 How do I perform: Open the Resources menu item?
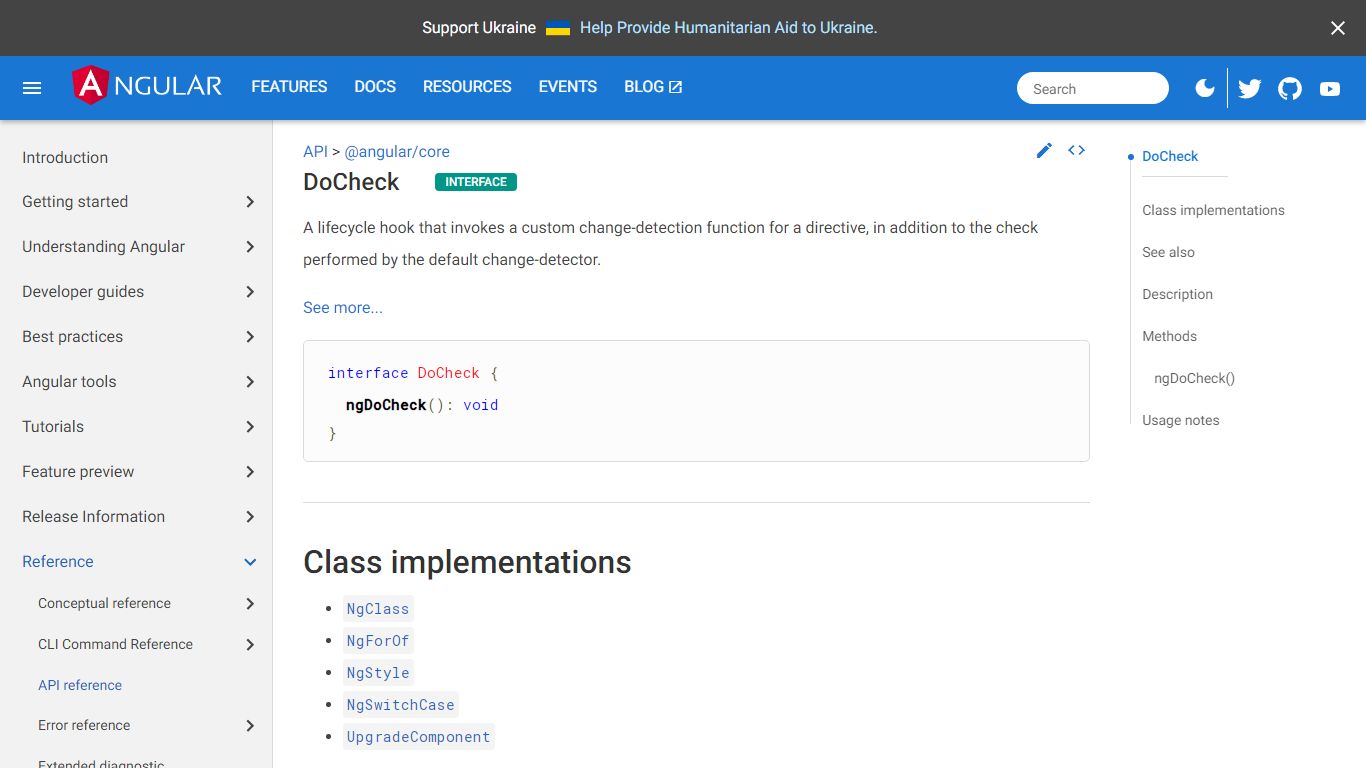pos(467,87)
